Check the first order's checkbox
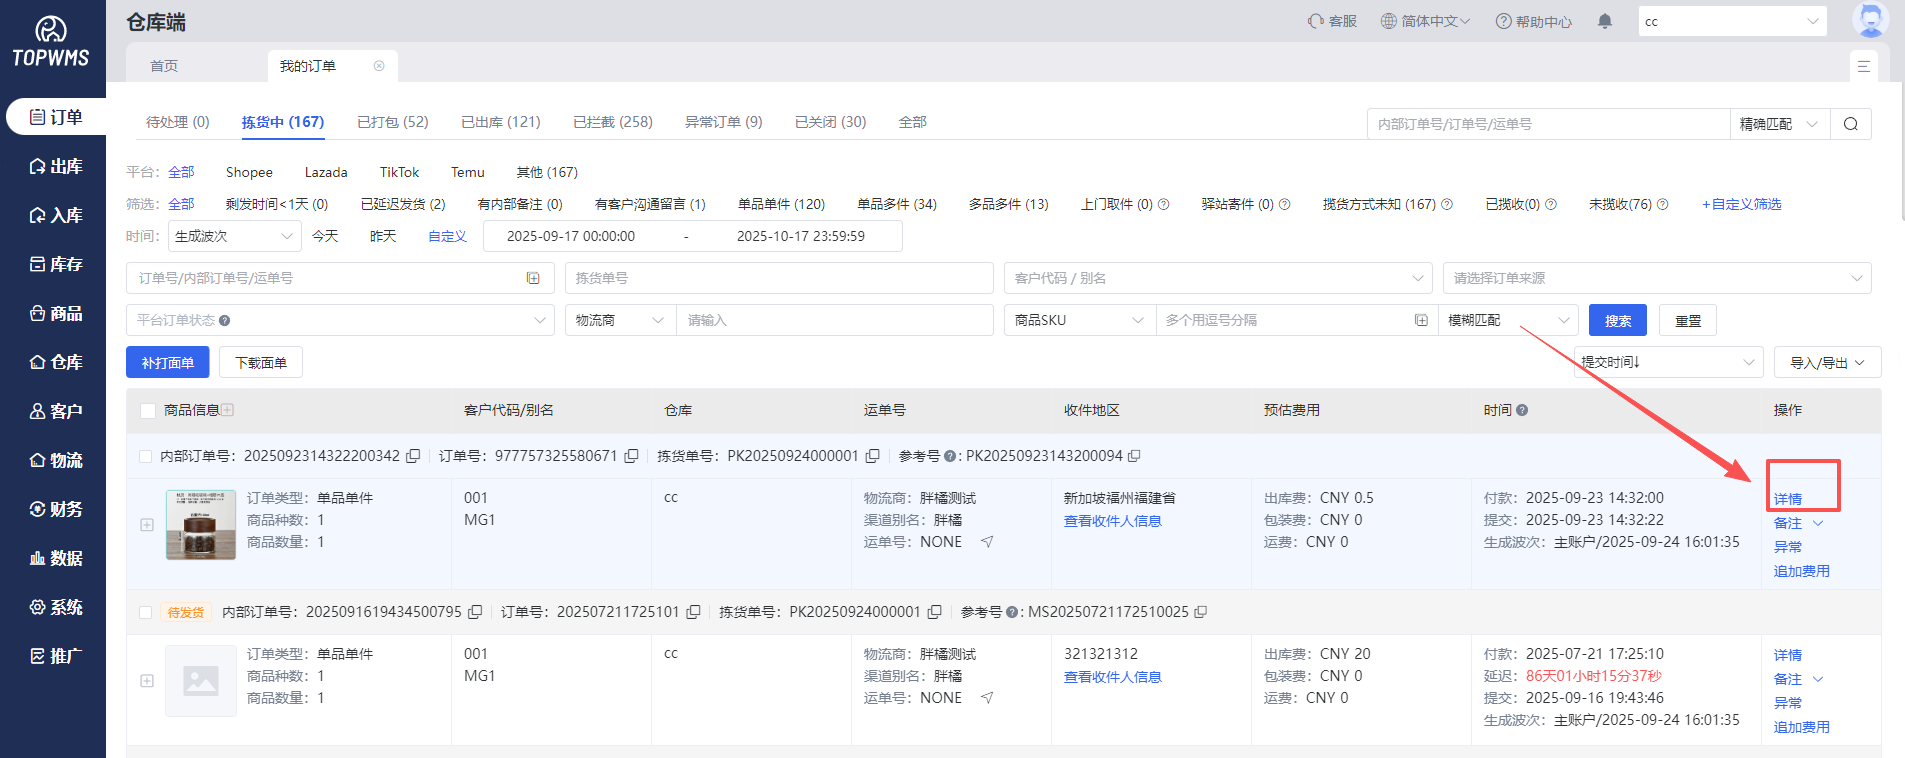The height and width of the screenshot is (758, 1905). [x=145, y=456]
